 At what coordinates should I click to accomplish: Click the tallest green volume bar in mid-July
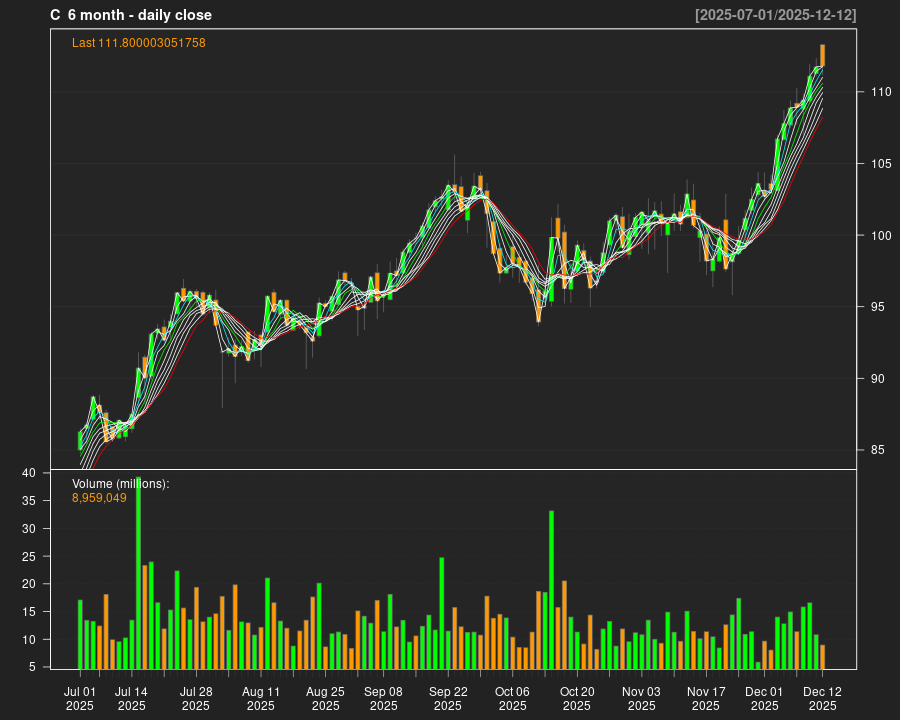(x=138, y=572)
